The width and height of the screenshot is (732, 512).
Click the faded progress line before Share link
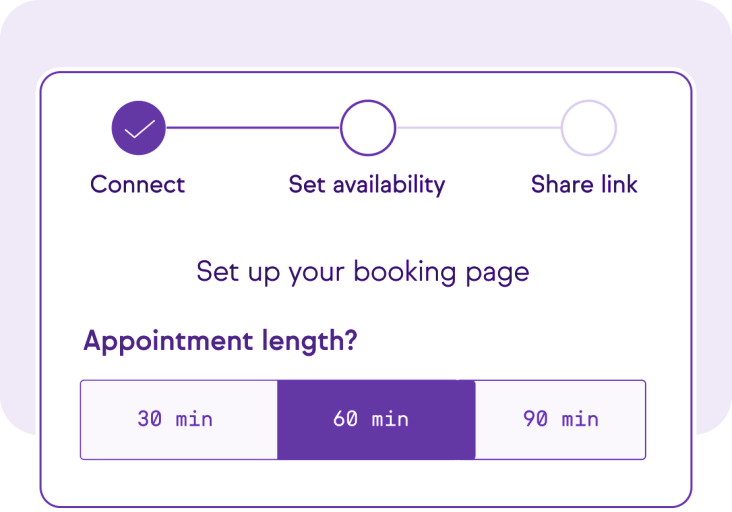click(479, 127)
